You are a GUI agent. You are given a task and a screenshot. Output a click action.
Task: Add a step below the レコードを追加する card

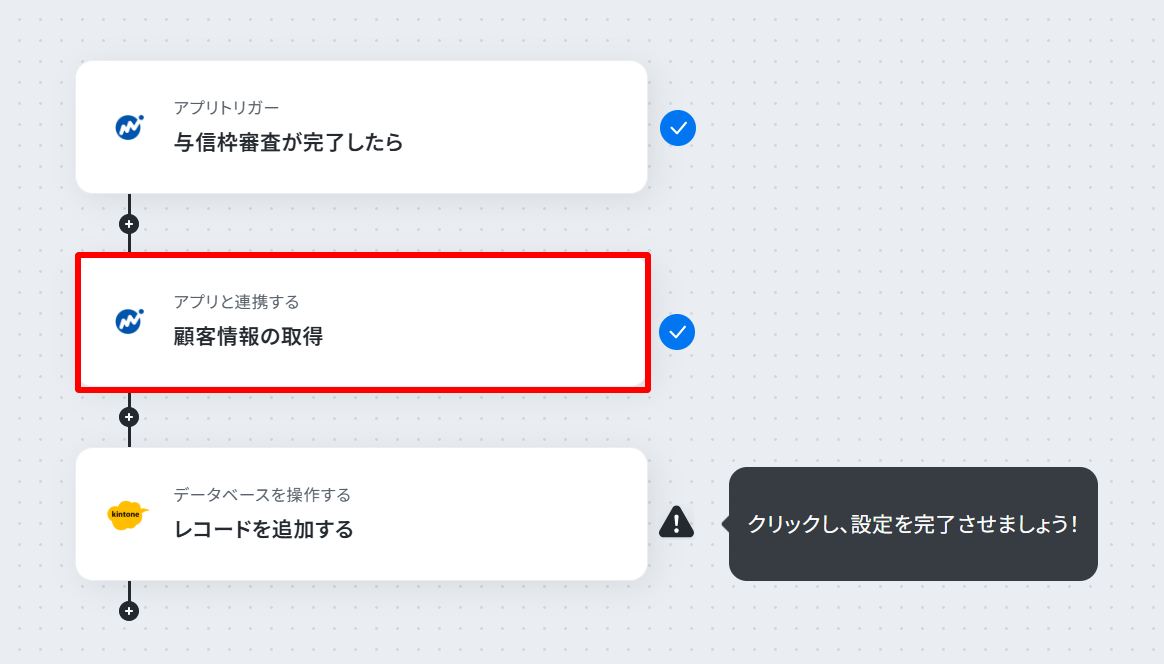pyautogui.click(x=129, y=611)
